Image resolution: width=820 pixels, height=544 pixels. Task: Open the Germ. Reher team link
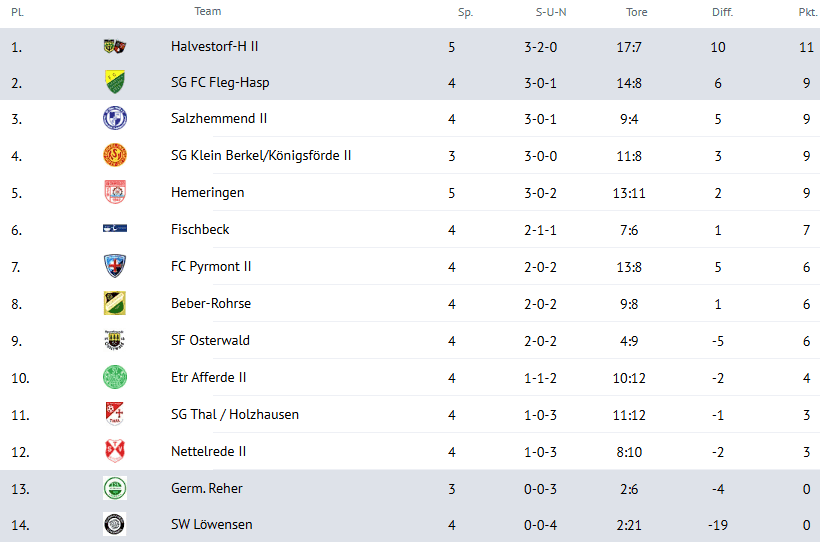pos(207,489)
